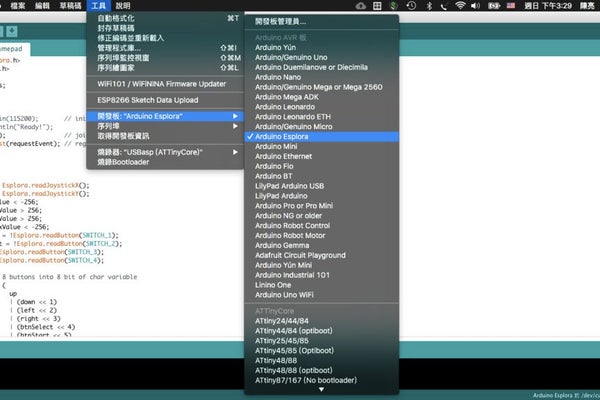Screen dimensions: 600x400
Task: Launch WiFi101 / WiFiNINA Firmware Updater
Action: (x=165, y=84)
